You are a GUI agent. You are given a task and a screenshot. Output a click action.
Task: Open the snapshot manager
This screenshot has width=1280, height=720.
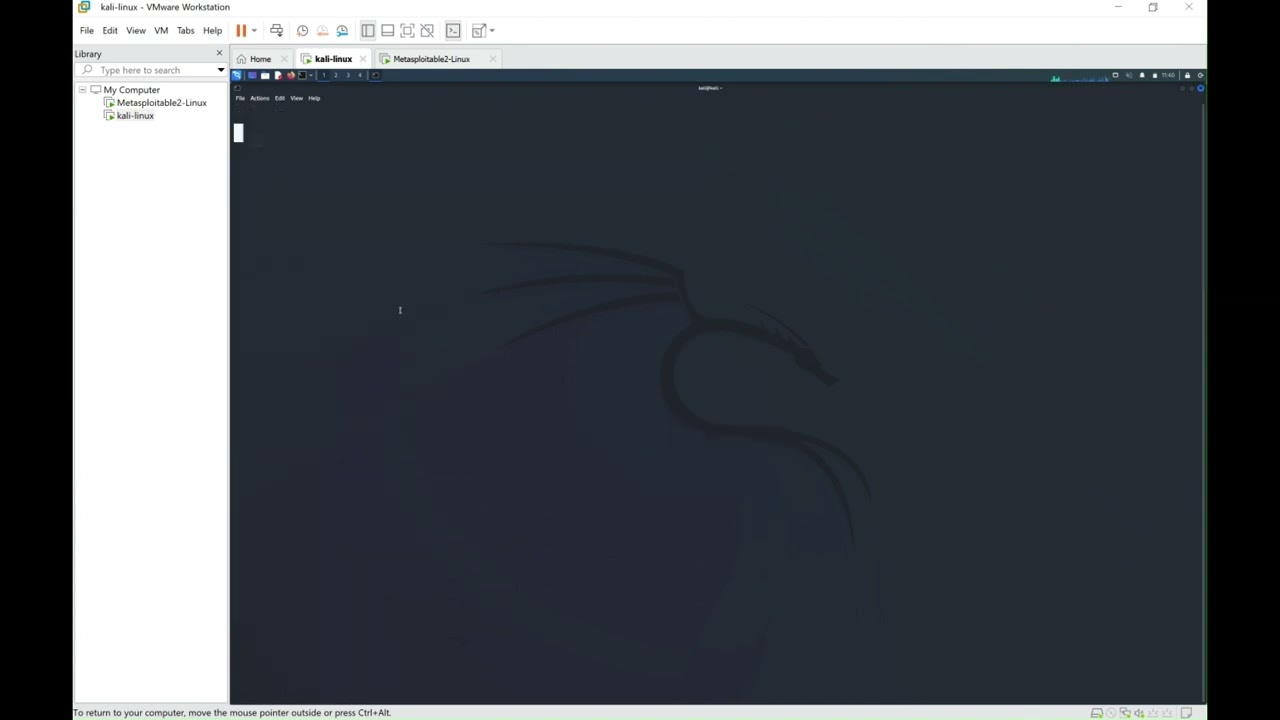pos(342,31)
